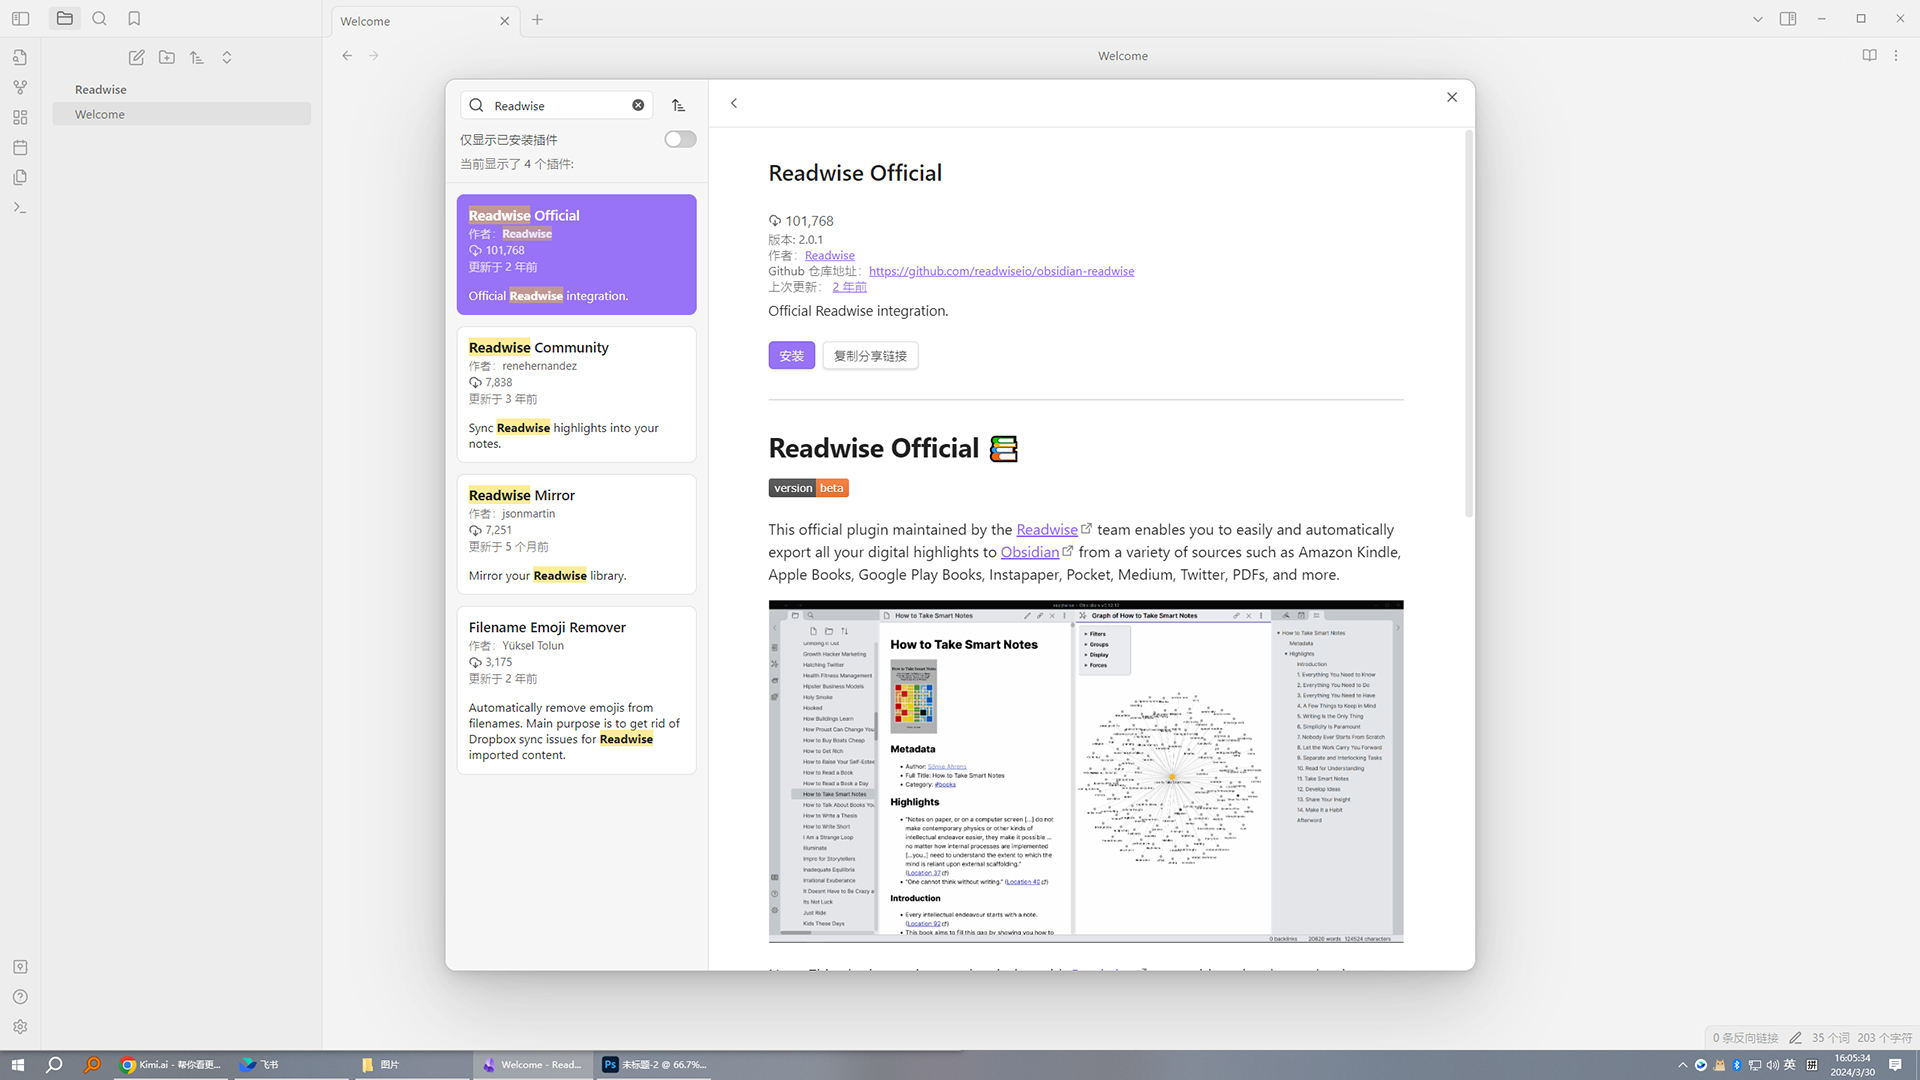This screenshot has width=1920, height=1080.
Task: Toggle left sidebar collapse icon
Action: coord(20,18)
